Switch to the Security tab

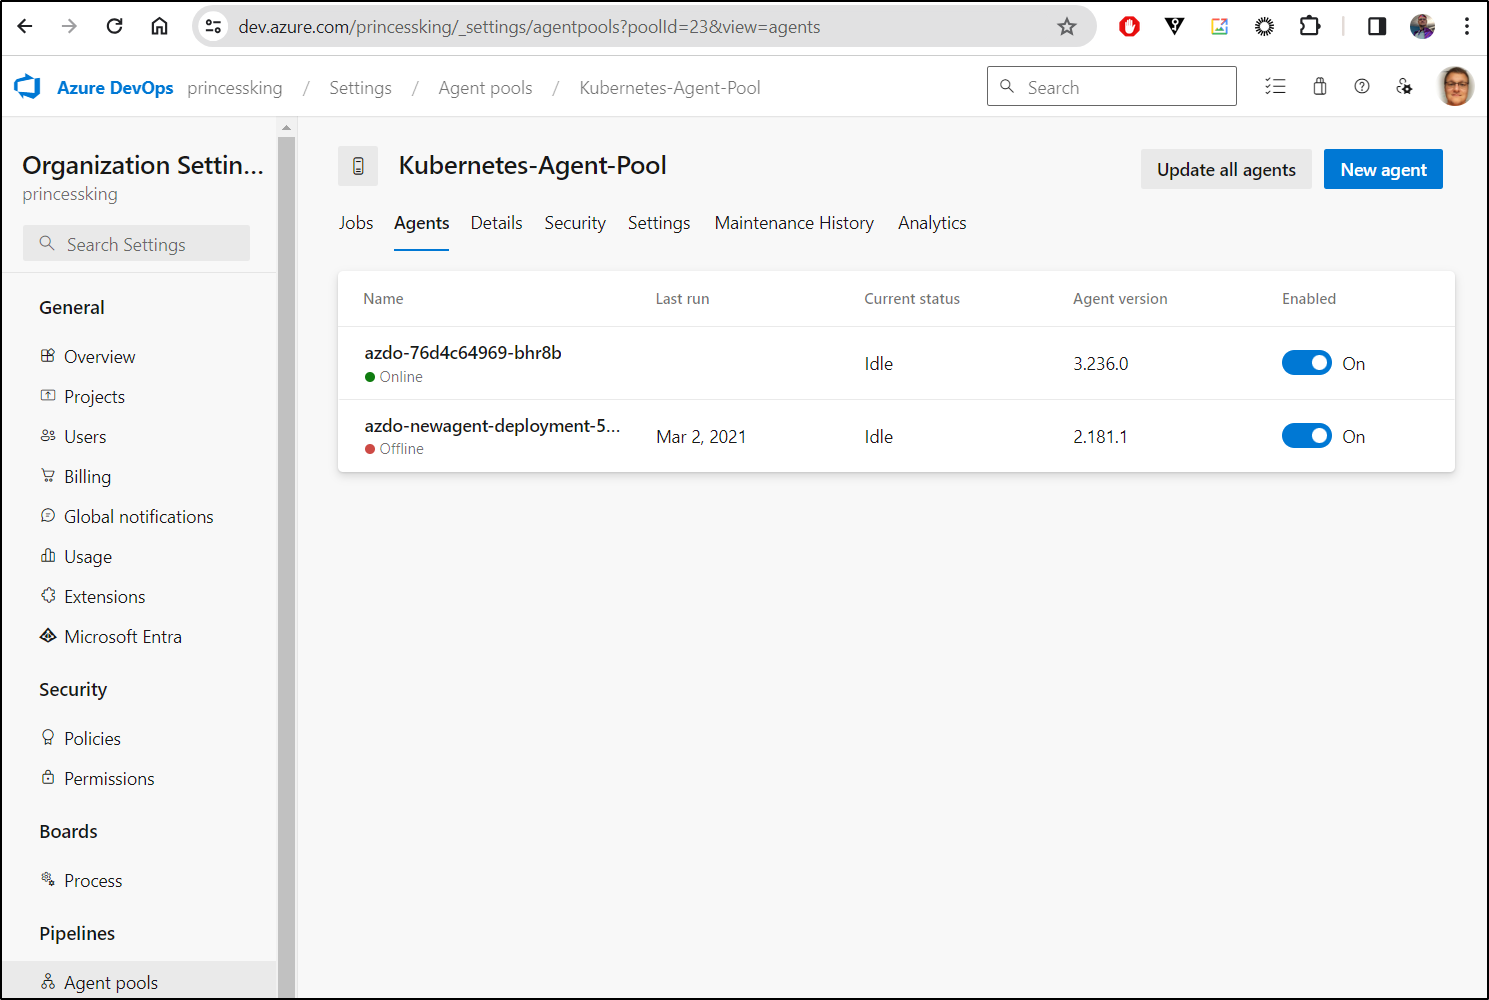coord(575,223)
